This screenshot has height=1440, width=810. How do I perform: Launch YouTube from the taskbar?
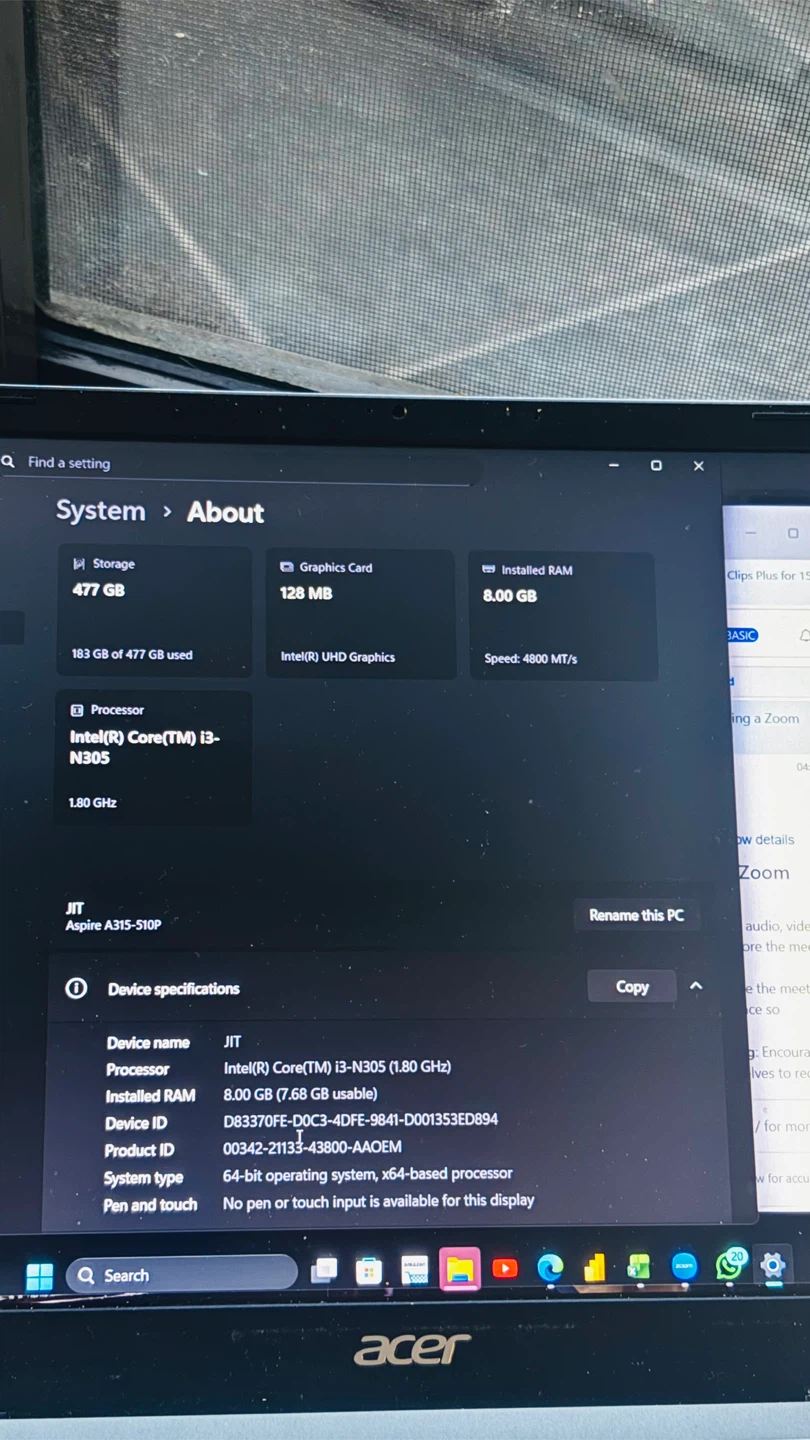coord(505,1269)
